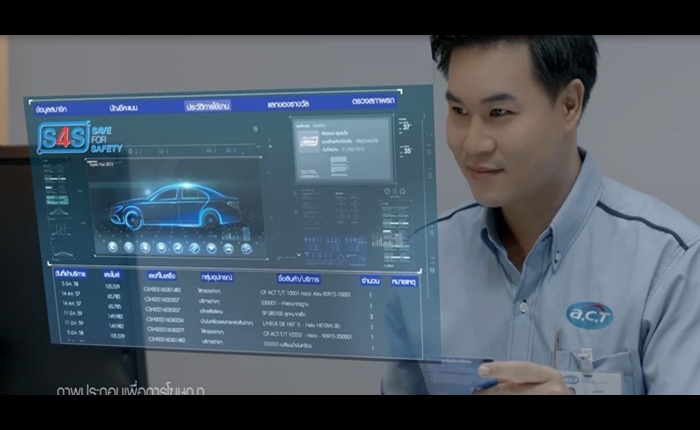The height and width of the screenshot is (430, 700).
Task: Click the square-symbol round icon below the car
Action: pyautogui.click(x=161, y=248)
